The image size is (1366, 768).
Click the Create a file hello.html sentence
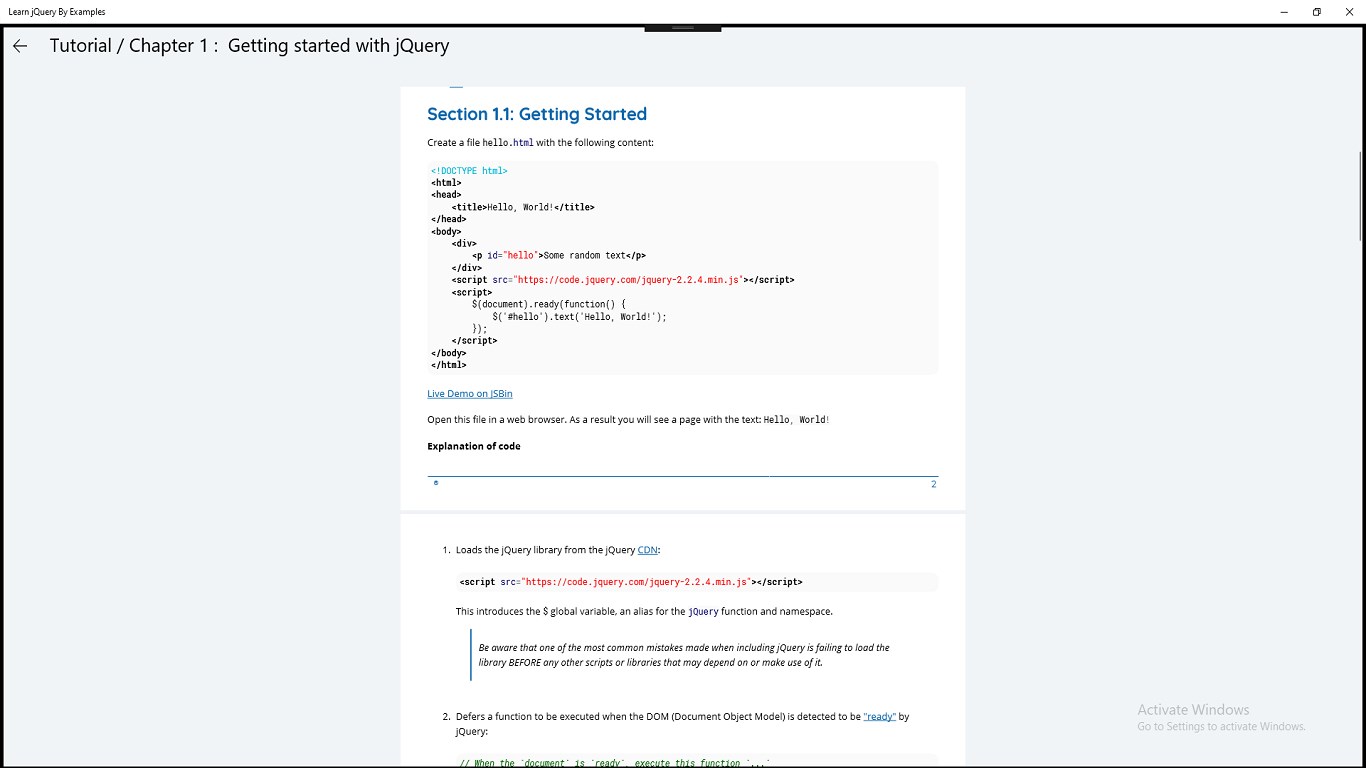point(540,143)
